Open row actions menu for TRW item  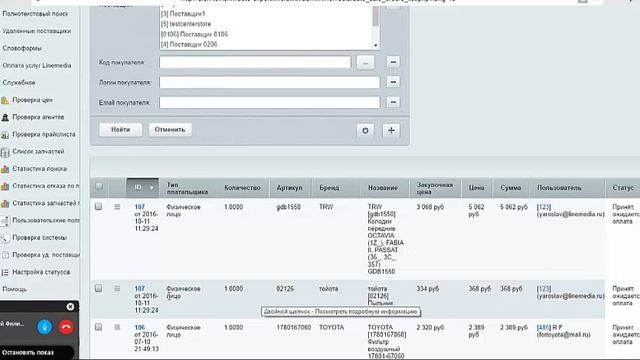click(x=117, y=207)
